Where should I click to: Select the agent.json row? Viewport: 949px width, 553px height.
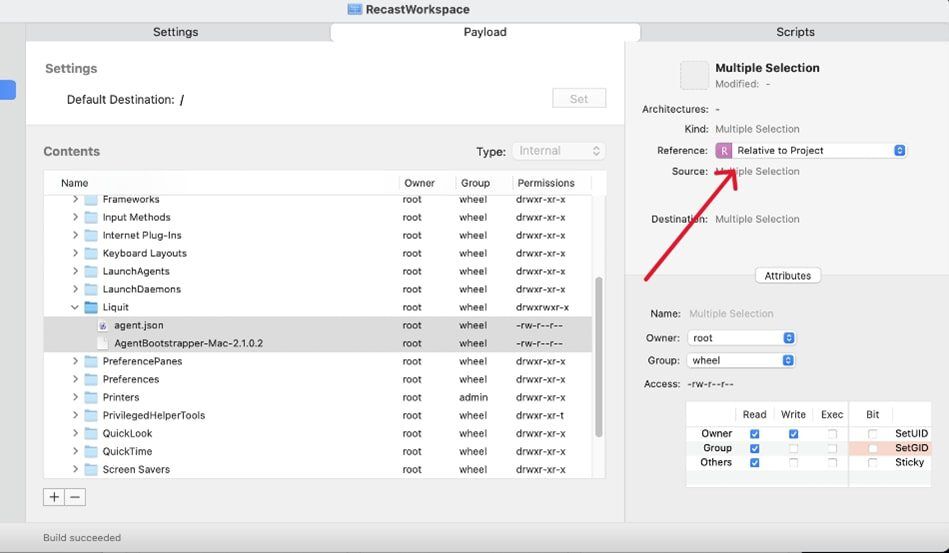318,326
